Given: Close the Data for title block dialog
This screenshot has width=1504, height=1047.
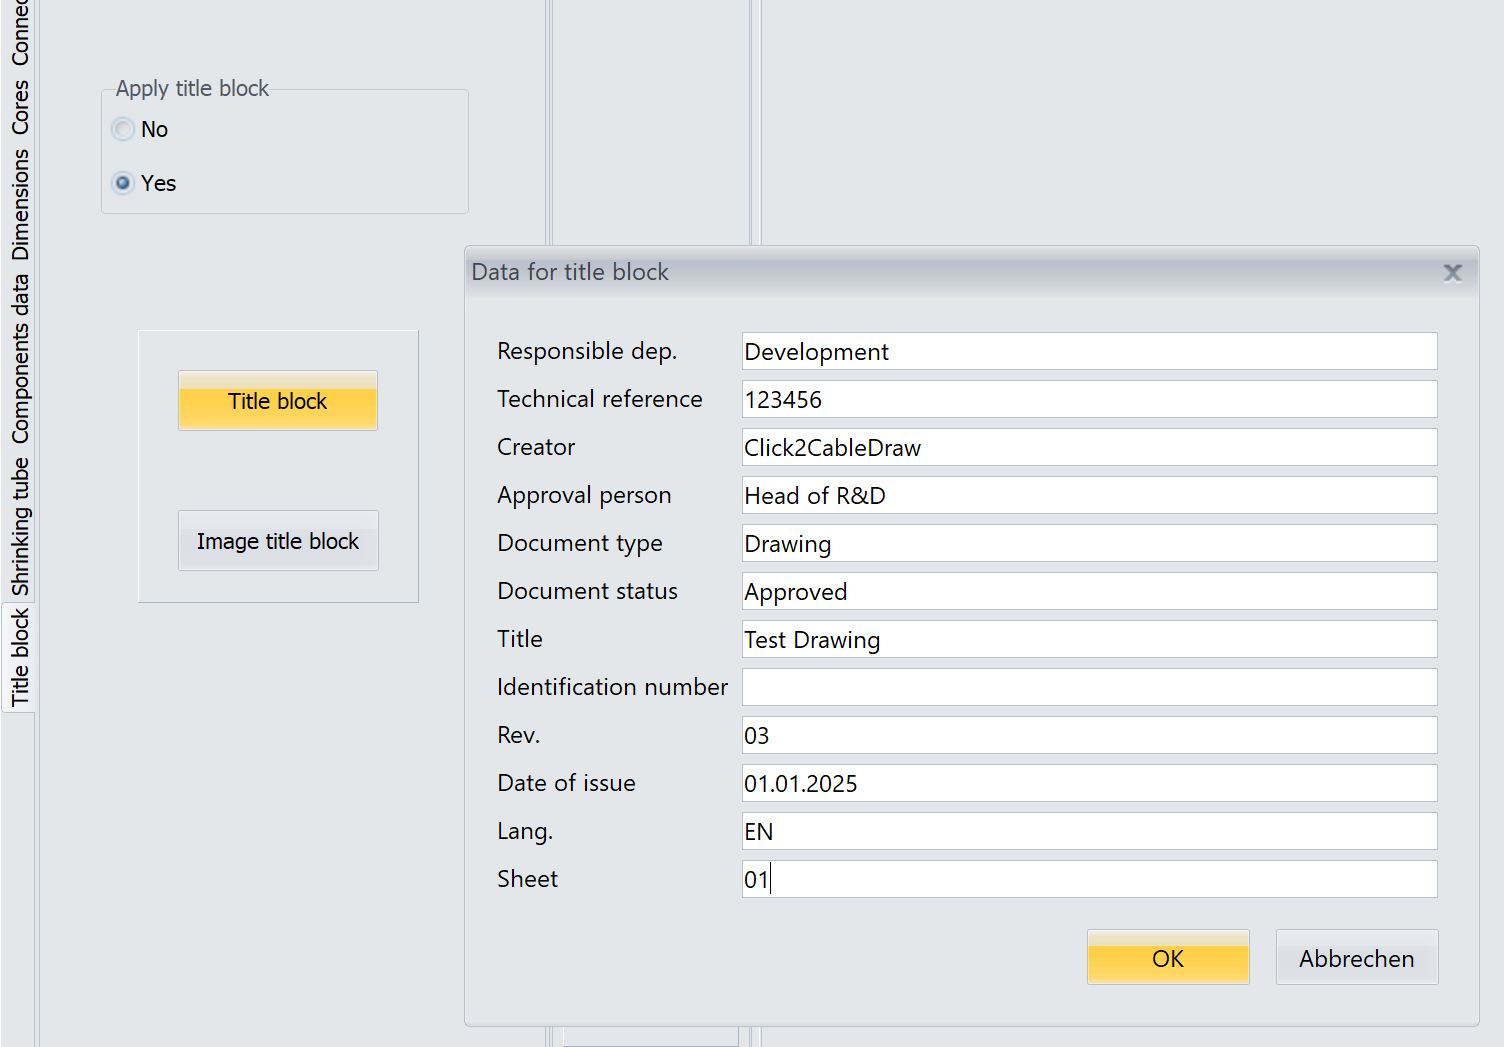Looking at the screenshot, I should coord(1452,273).
